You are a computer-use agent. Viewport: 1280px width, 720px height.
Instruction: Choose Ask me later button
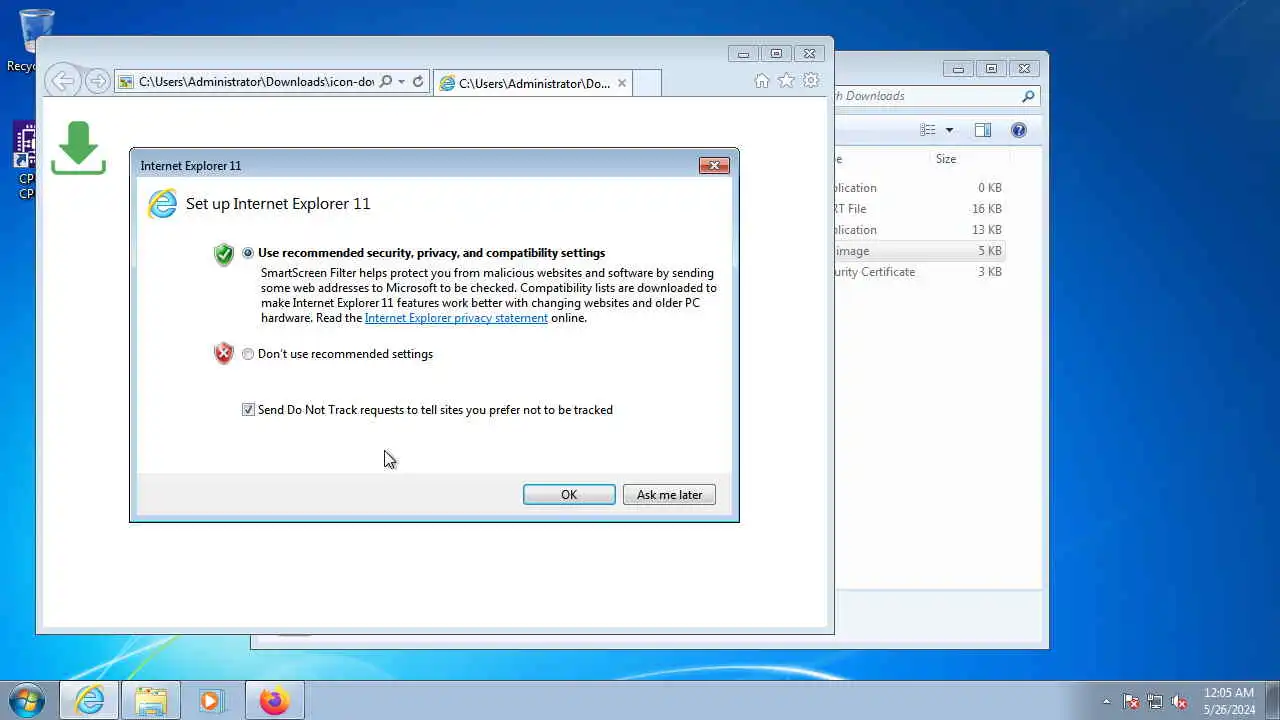[669, 495]
